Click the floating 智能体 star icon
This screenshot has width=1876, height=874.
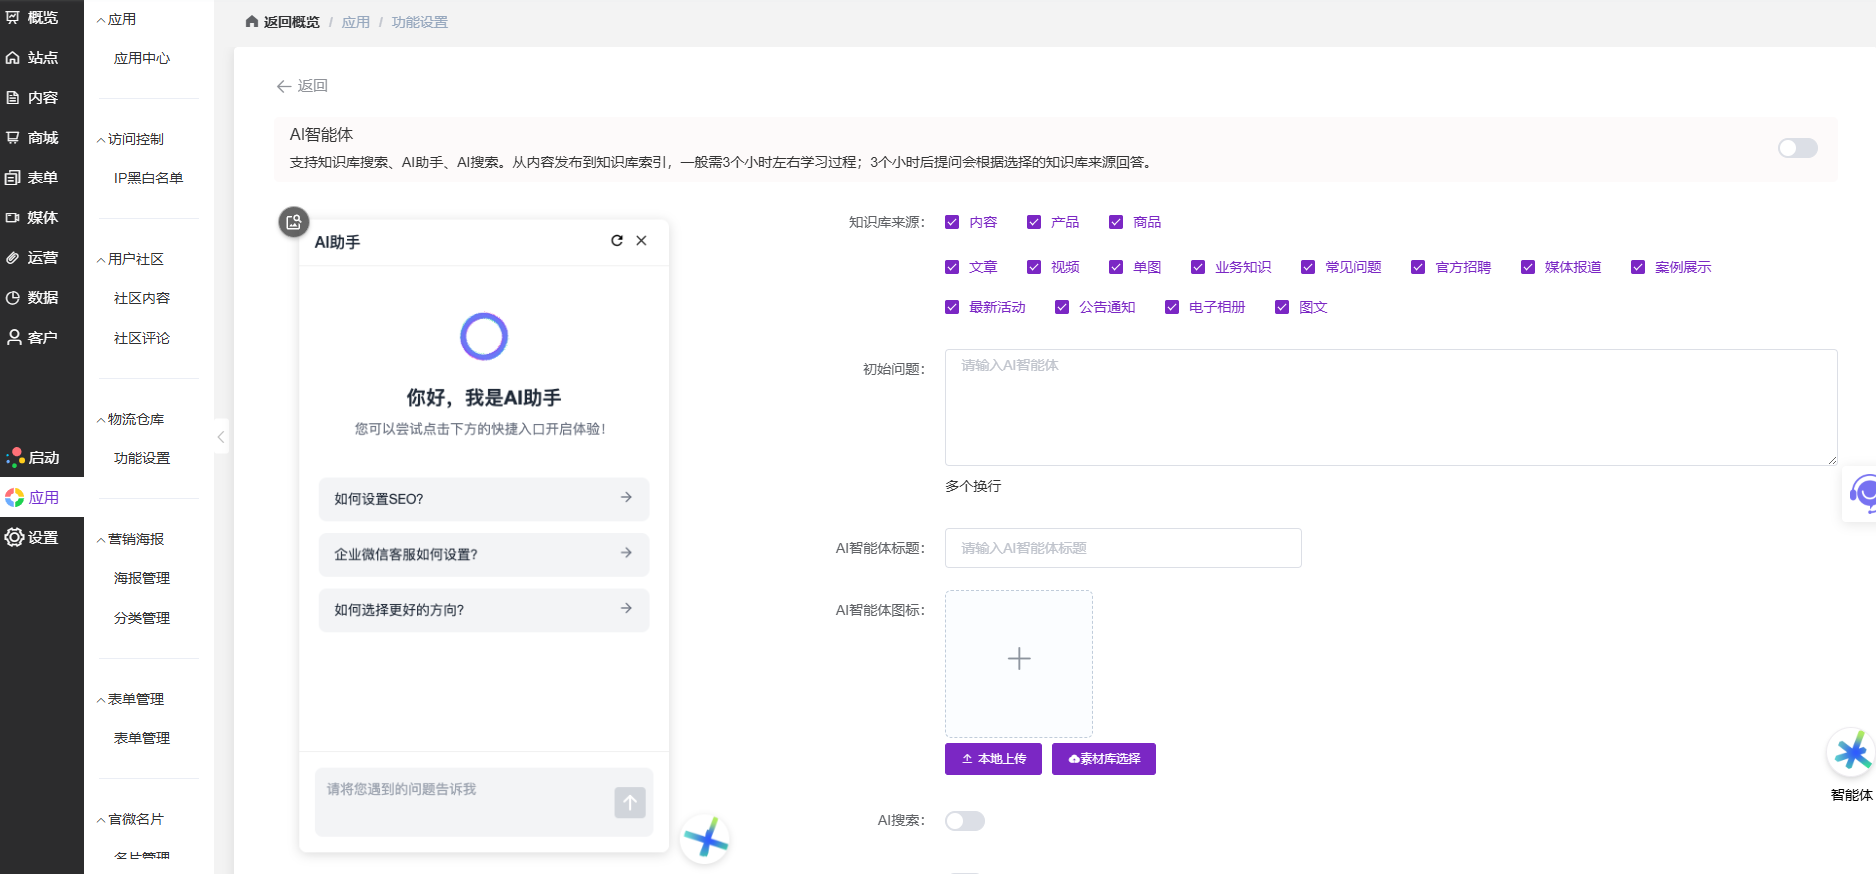tap(1851, 753)
